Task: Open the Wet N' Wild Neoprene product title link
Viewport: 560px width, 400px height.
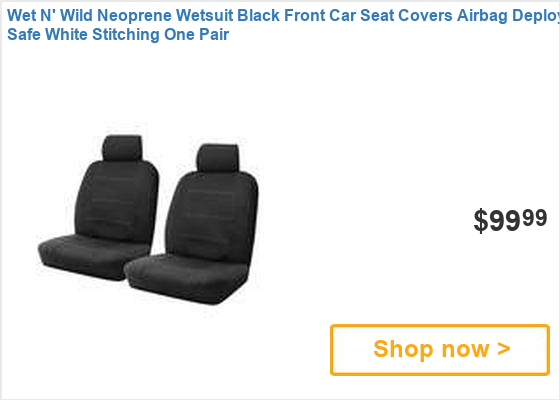Action: tap(284, 25)
